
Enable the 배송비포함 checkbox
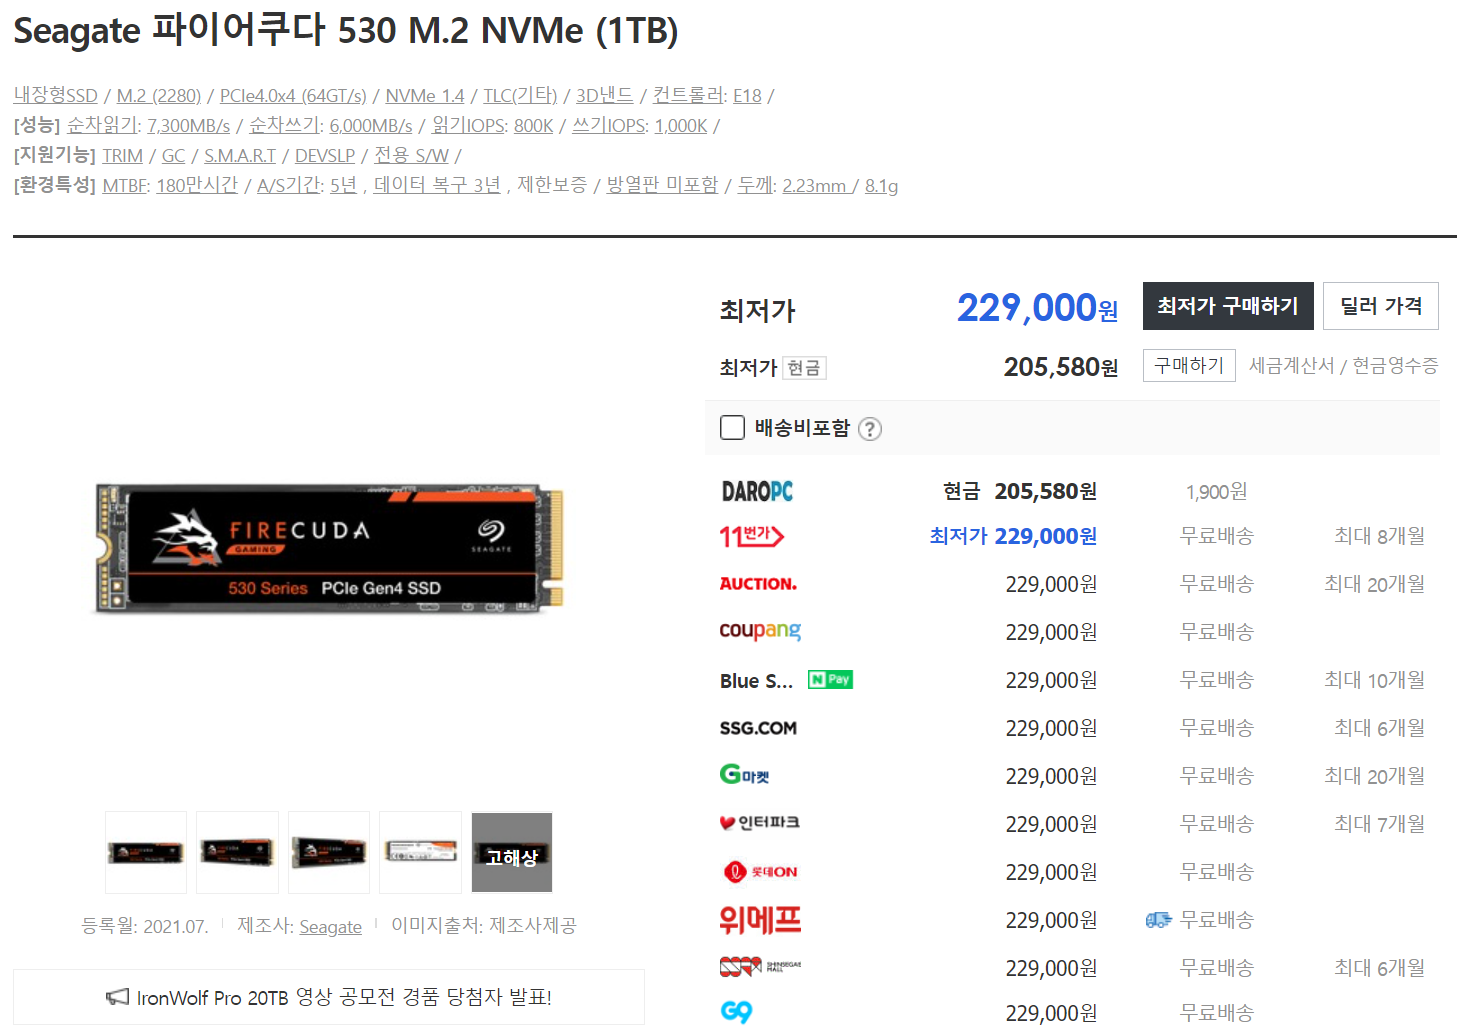(x=732, y=428)
